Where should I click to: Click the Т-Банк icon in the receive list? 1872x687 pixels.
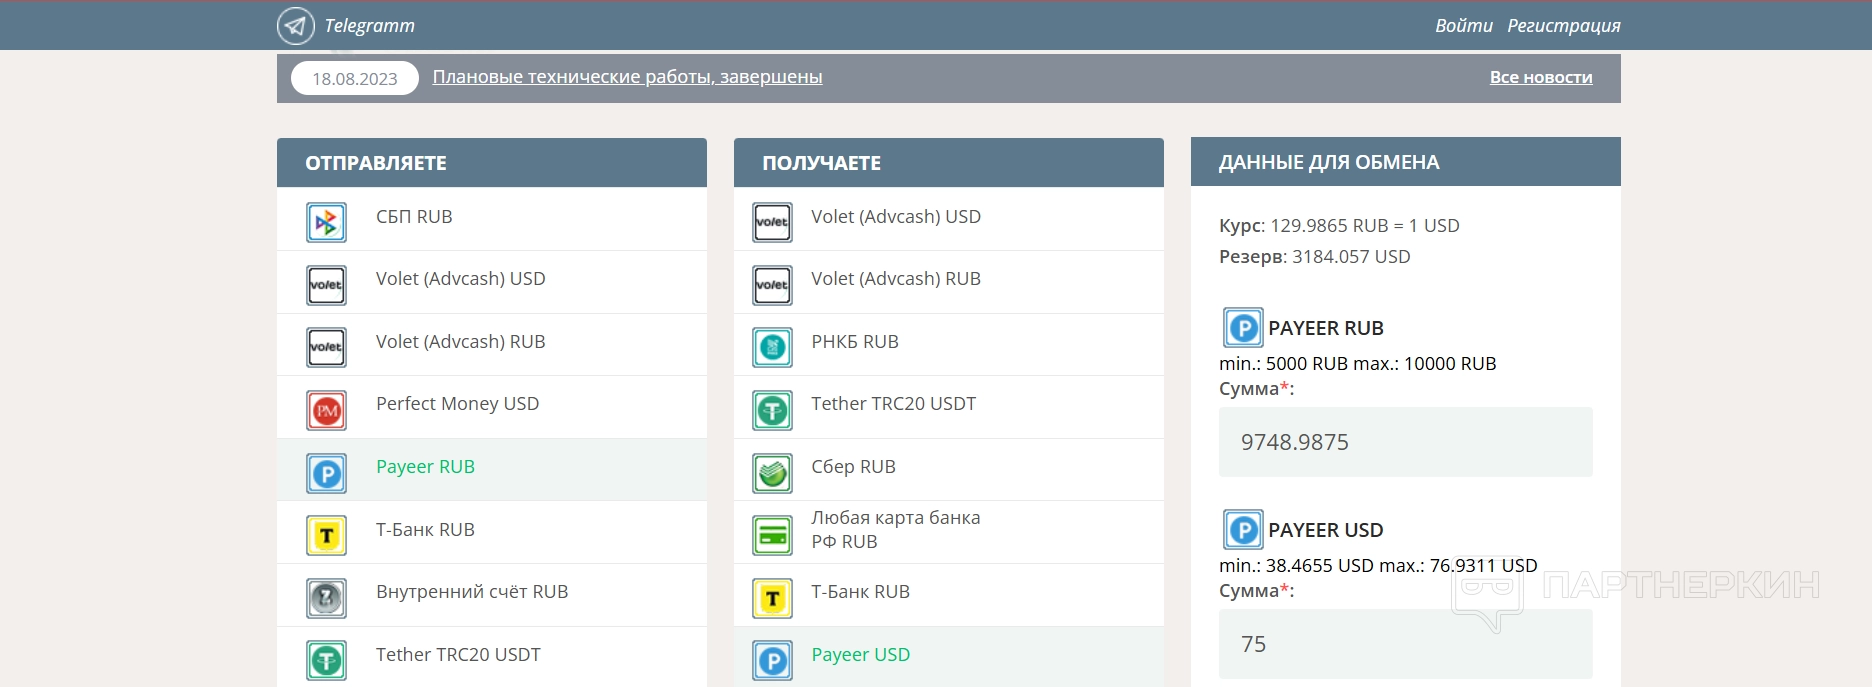tap(772, 598)
